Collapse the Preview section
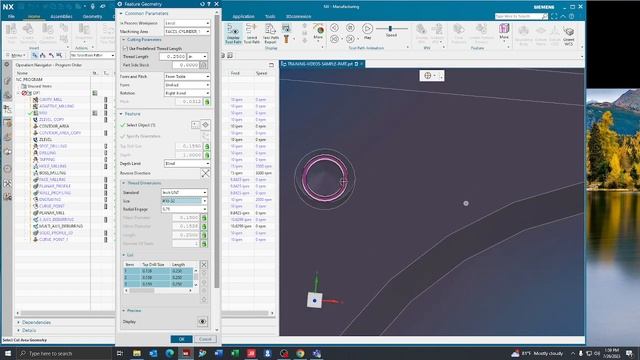The width and height of the screenshot is (640, 360). [x=124, y=311]
